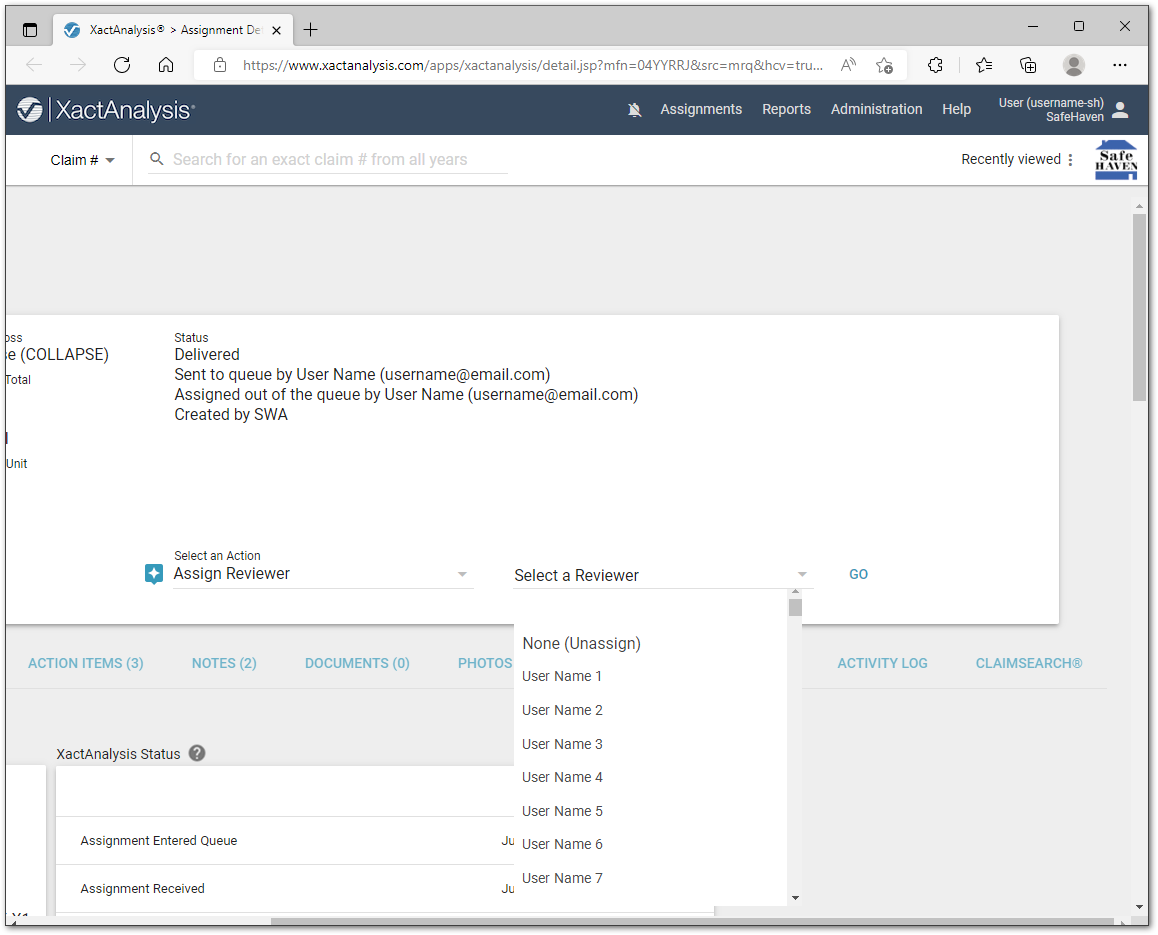The height and width of the screenshot is (935, 1158).
Task: Click the site lock info icon
Action: (x=219, y=65)
